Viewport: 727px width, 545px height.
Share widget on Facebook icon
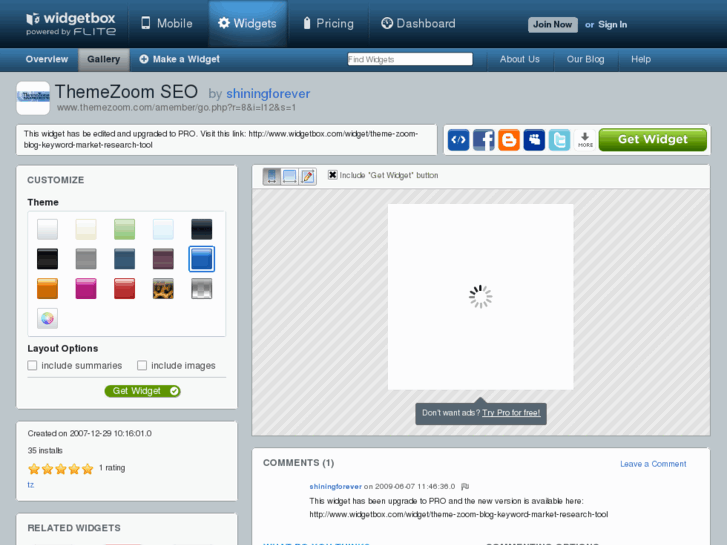[484, 140]
